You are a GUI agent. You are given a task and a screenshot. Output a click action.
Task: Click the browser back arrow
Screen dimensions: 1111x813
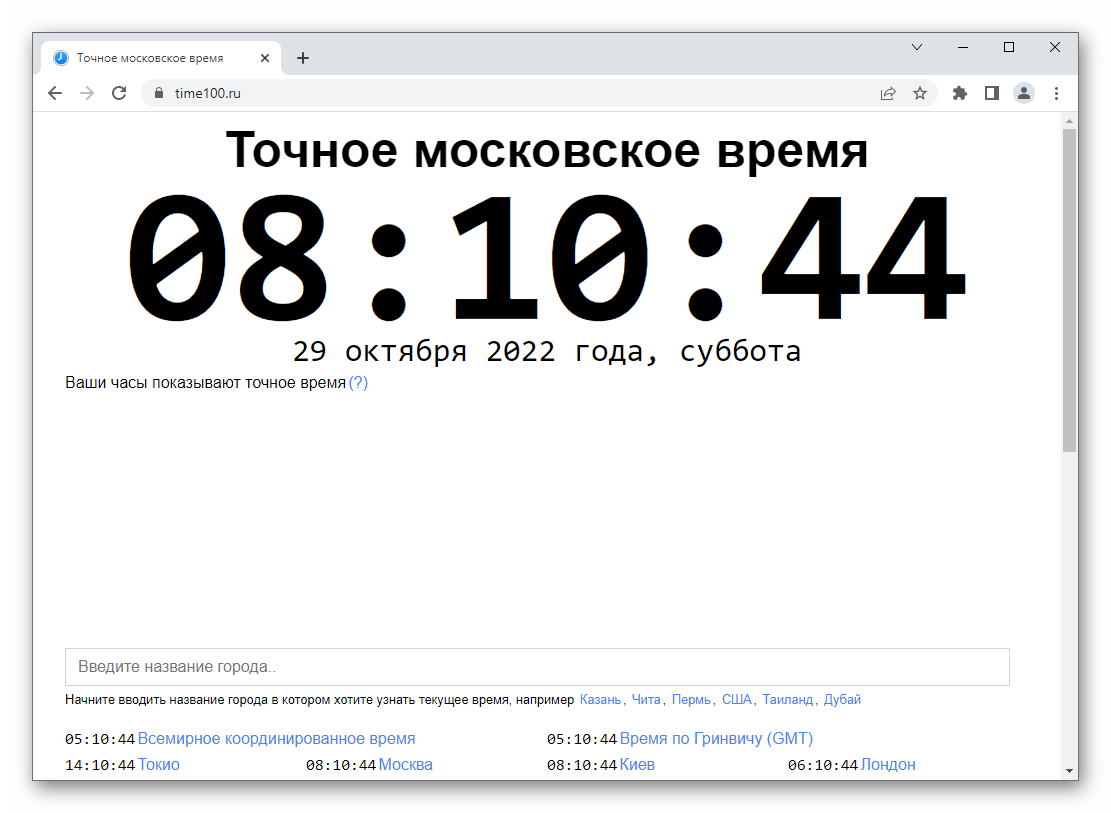[55, 93]
